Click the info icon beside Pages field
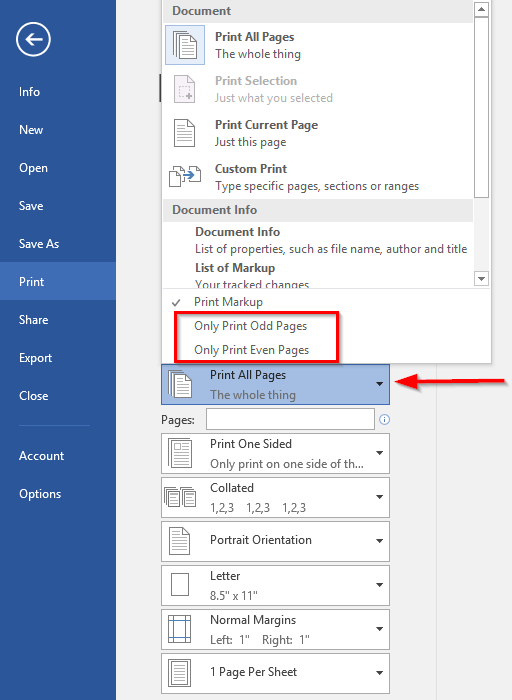Image resolution: width=512 pixels, height=700 pixels. 384,420
